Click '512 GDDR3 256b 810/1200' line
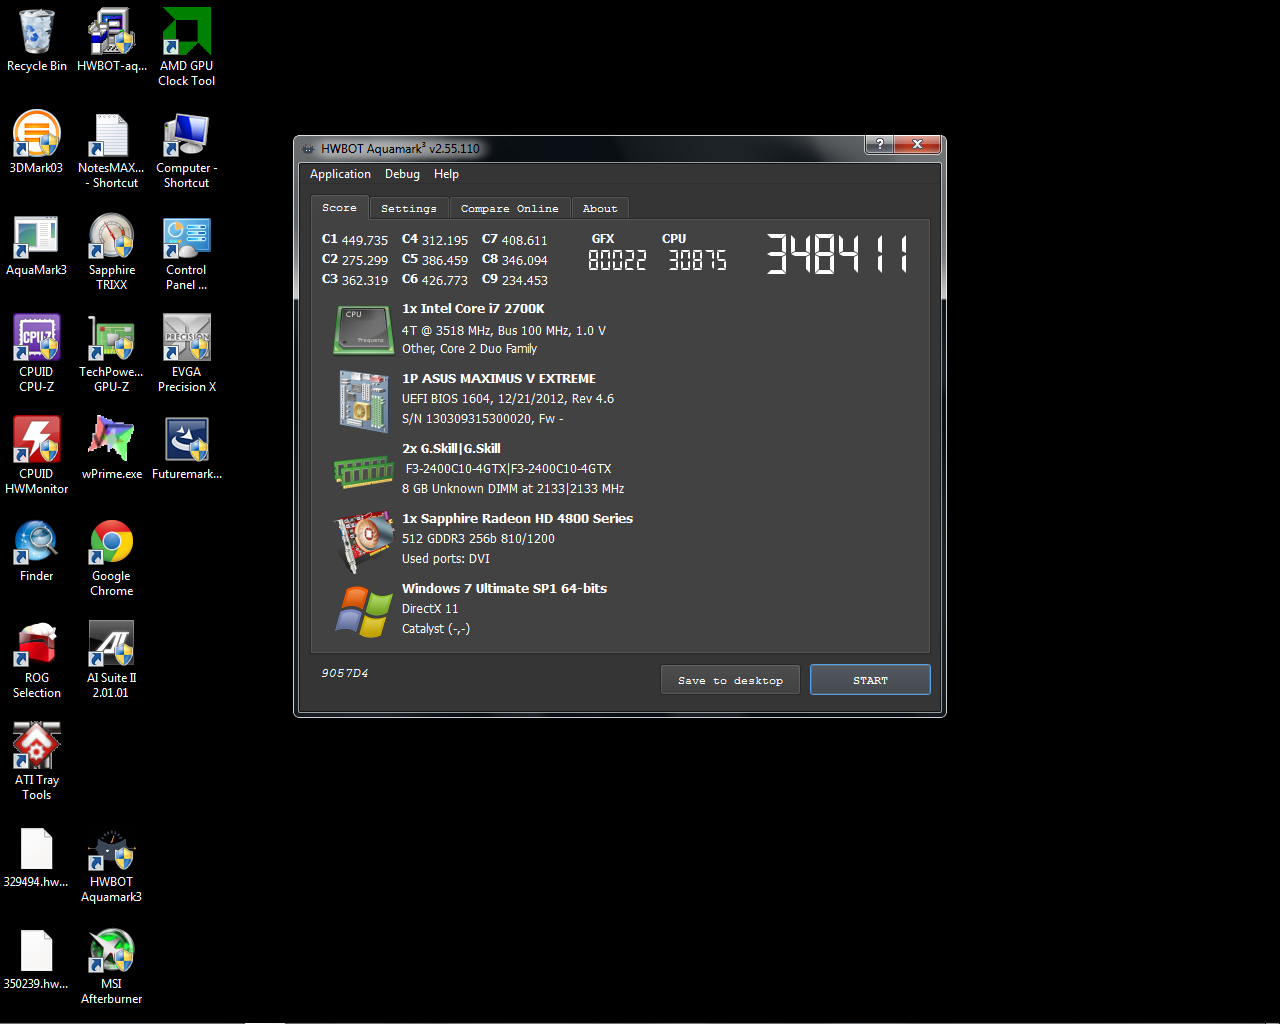Screen dimensions: 1280x1024 pos(478,539)
